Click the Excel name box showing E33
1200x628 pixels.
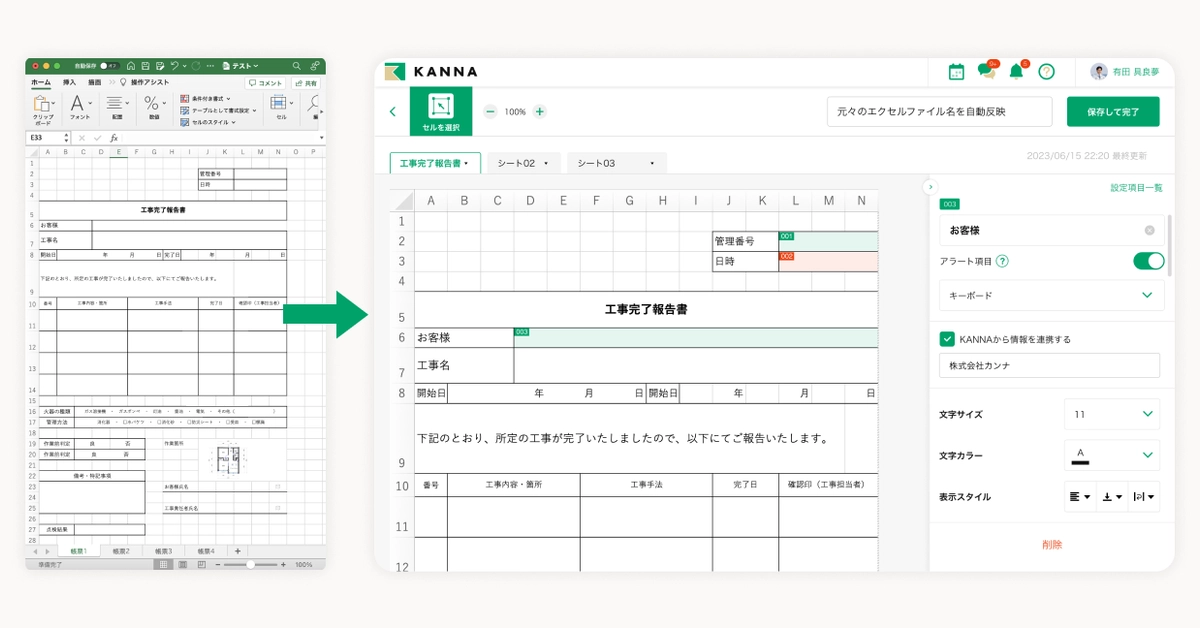[x=47, y=137]
